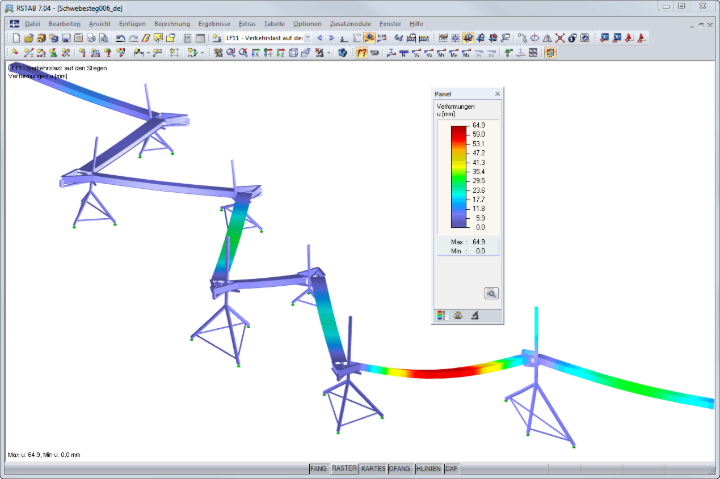Click the measure/chain tool icon
Screen dimensions: 720x479
[522, 38]
